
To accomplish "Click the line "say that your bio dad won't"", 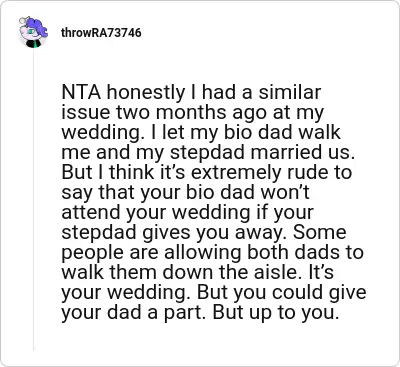I will (x=185, y=192).
